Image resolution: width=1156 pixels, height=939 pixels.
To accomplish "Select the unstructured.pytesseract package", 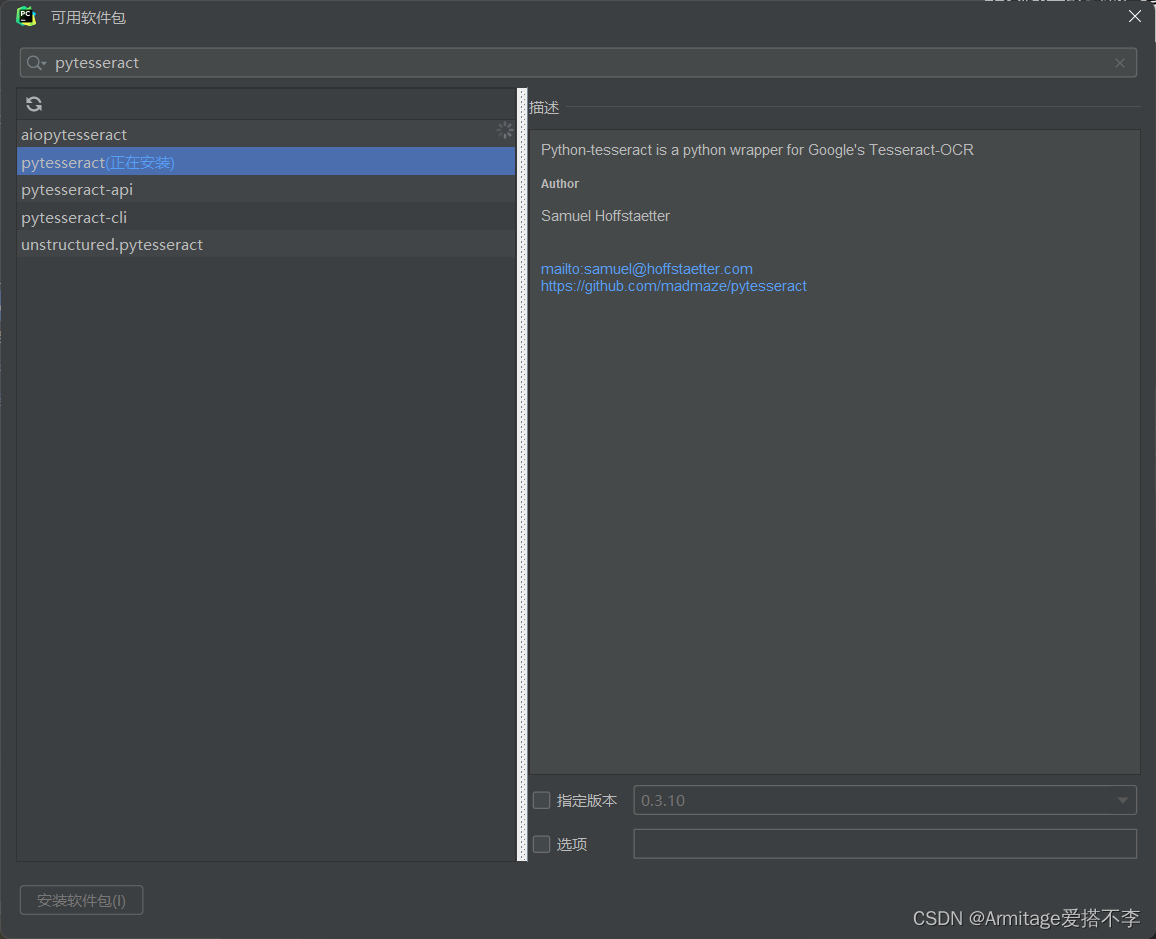I will 266,245.
